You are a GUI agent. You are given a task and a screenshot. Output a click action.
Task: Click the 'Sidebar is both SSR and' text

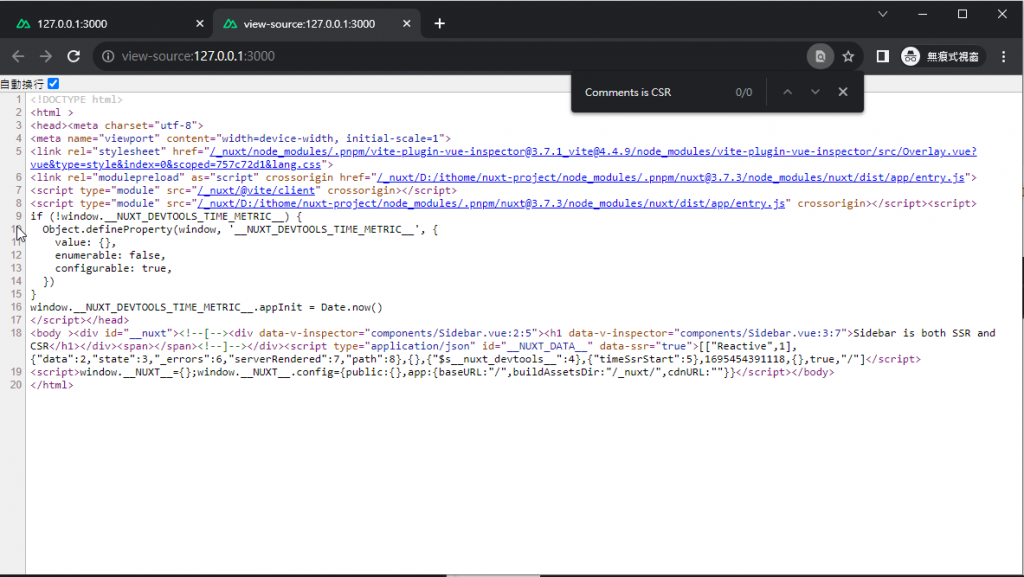tap(924, 333)
